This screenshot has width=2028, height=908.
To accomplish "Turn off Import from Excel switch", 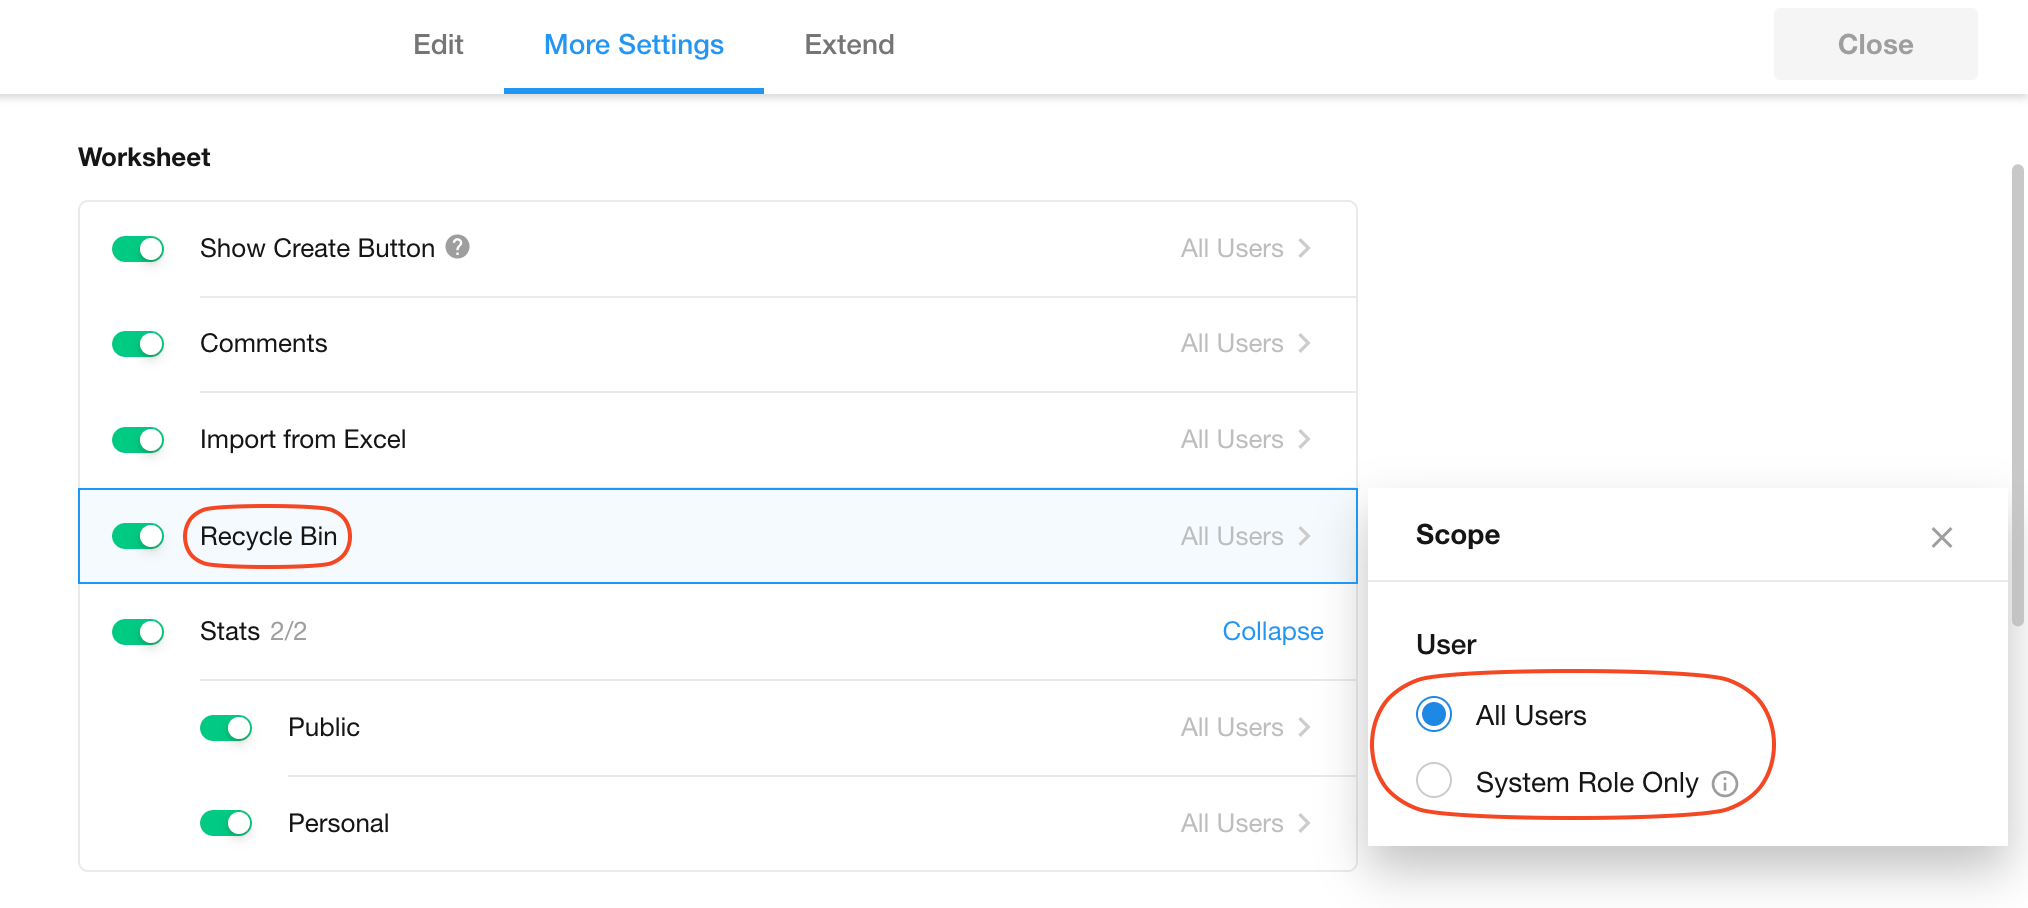I will pyautogui.click(x=138, y=440).
